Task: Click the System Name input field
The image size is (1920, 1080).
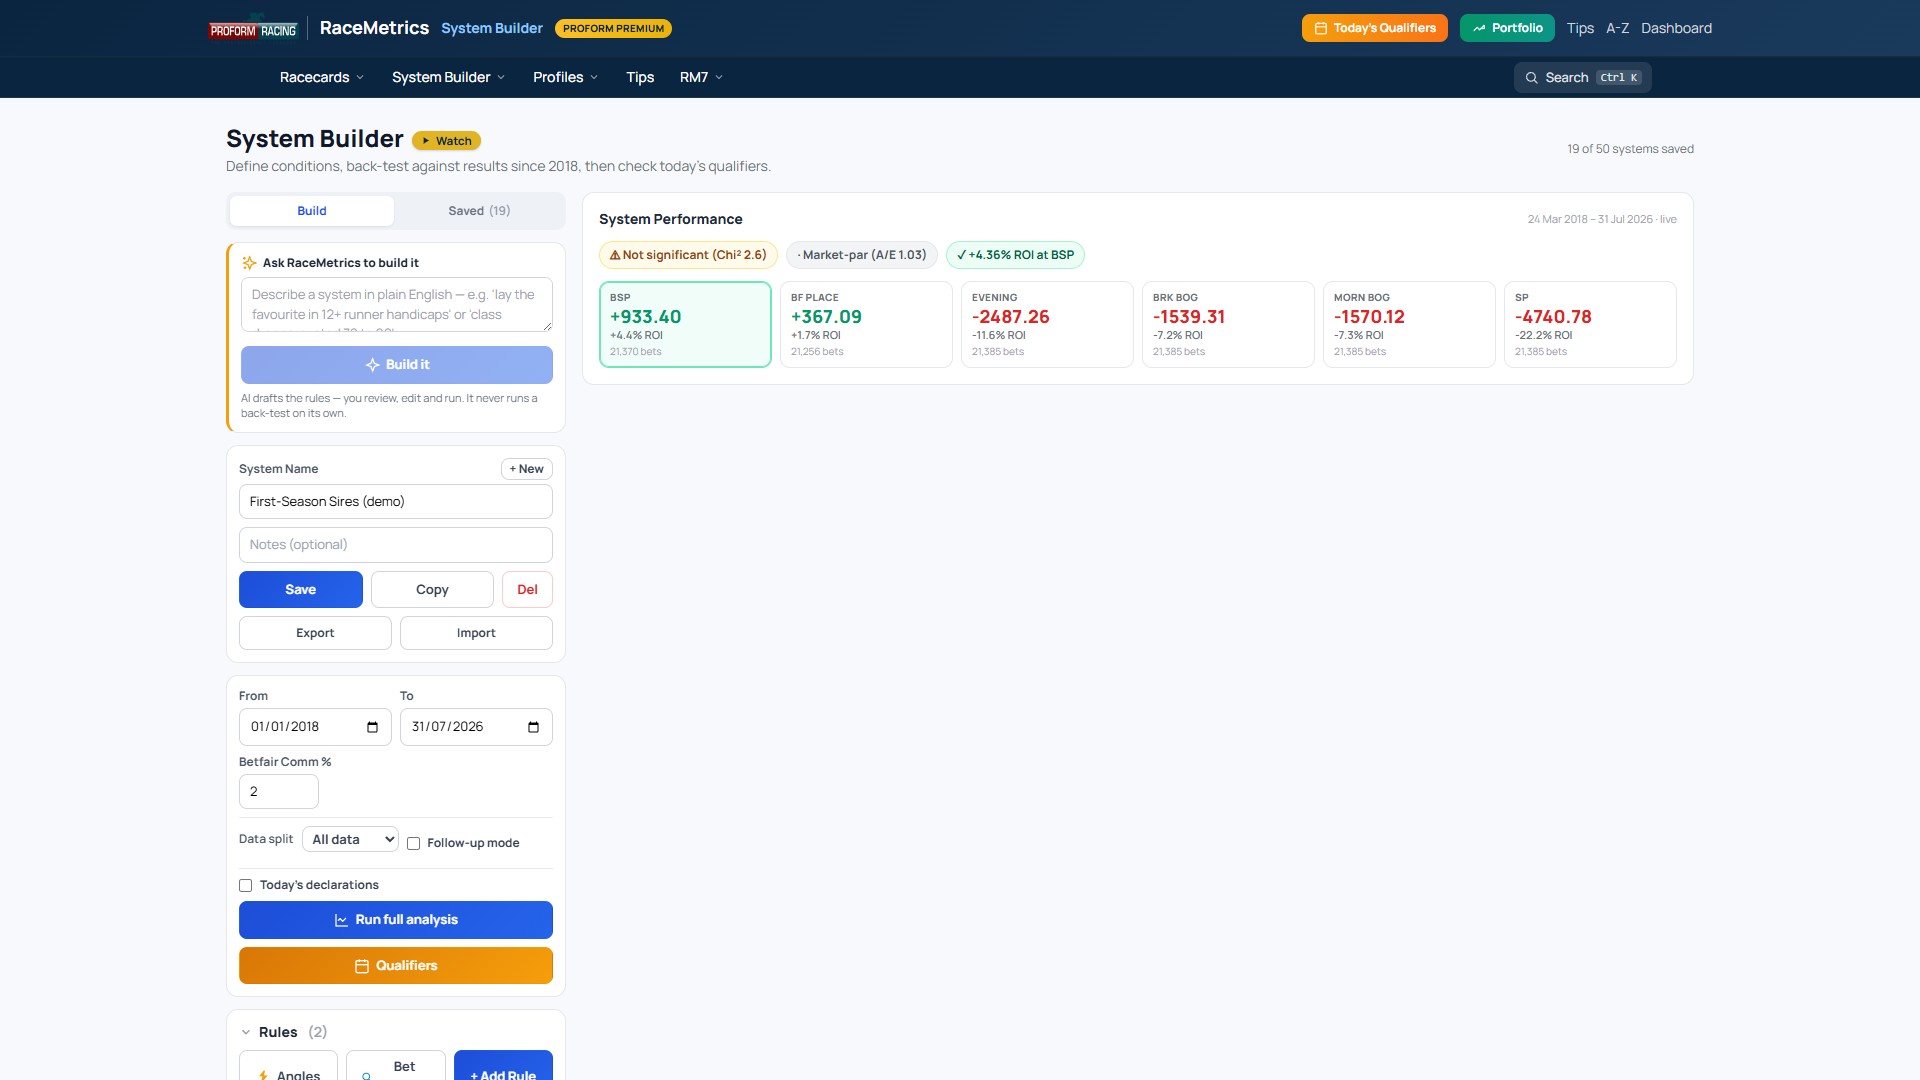Action: pyautogui.click(x=396, y=502)
